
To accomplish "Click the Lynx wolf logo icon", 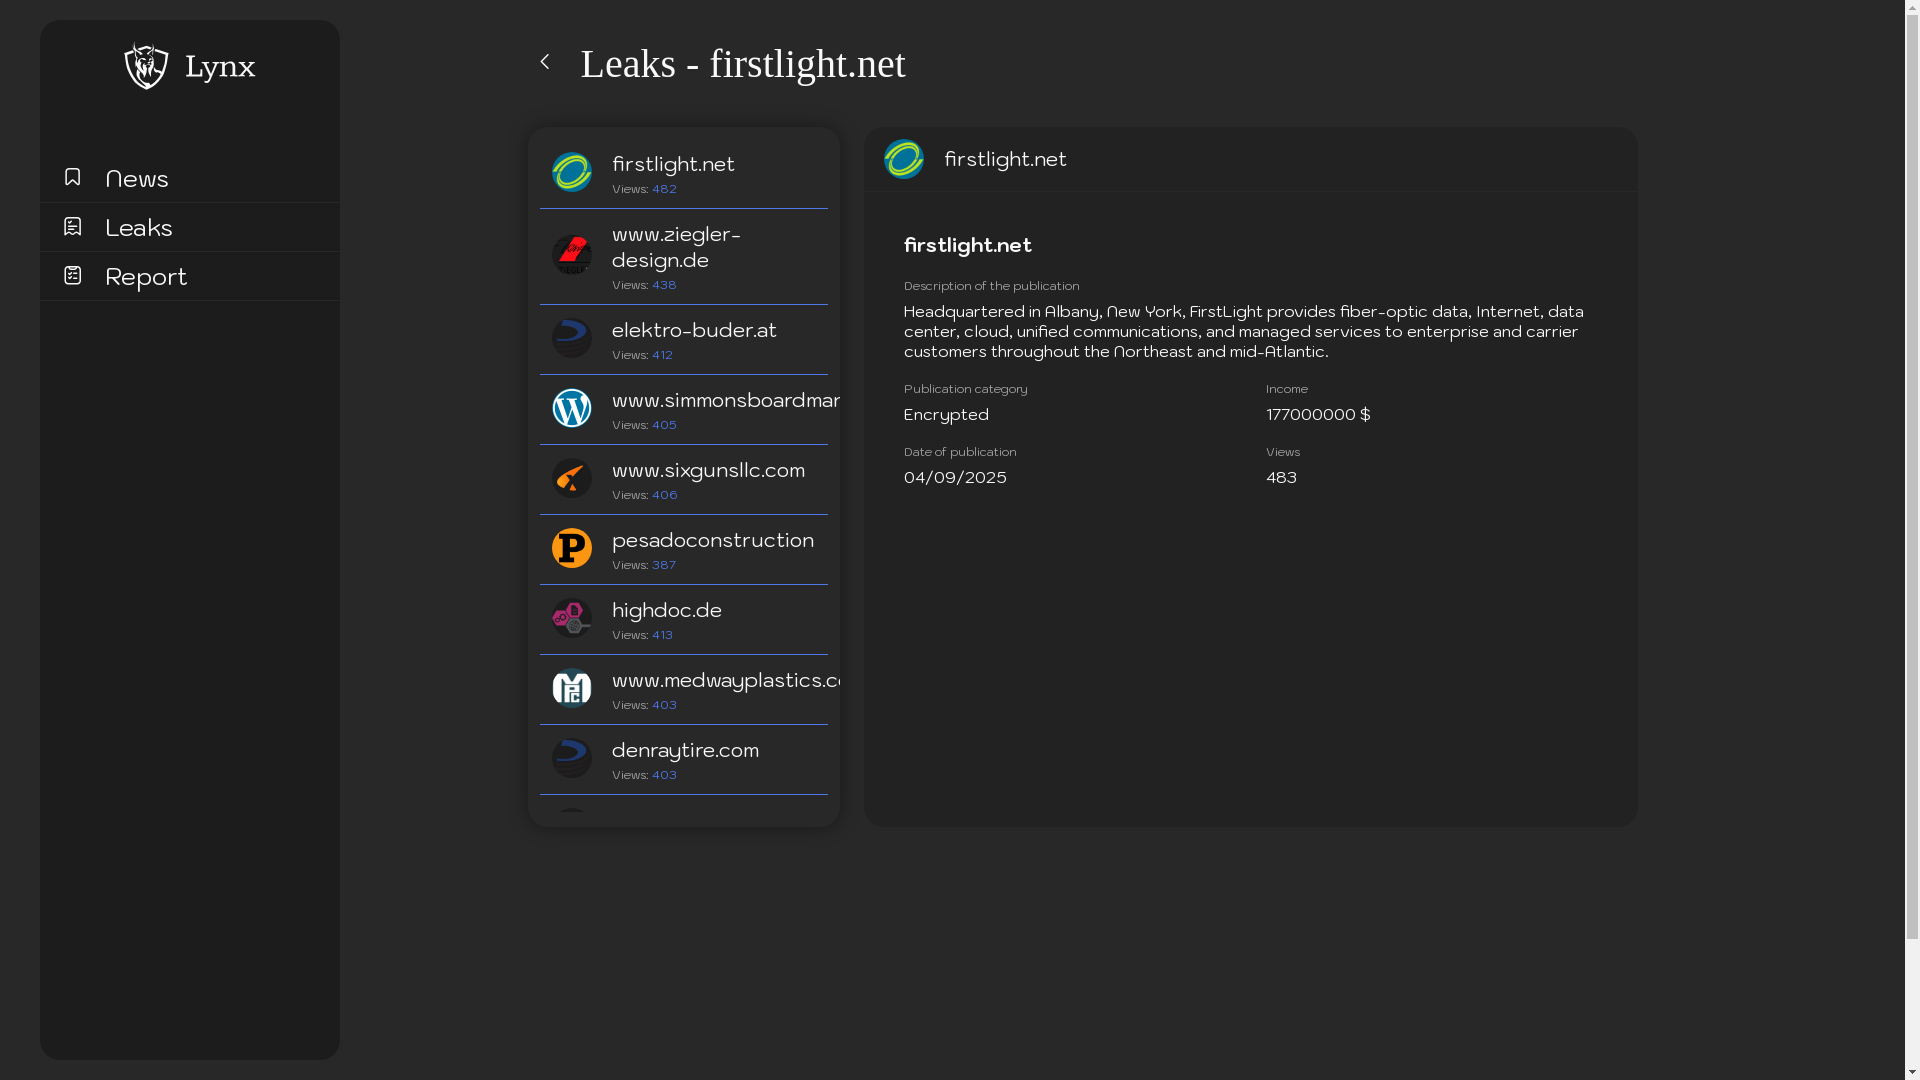I will coord(146,66).
